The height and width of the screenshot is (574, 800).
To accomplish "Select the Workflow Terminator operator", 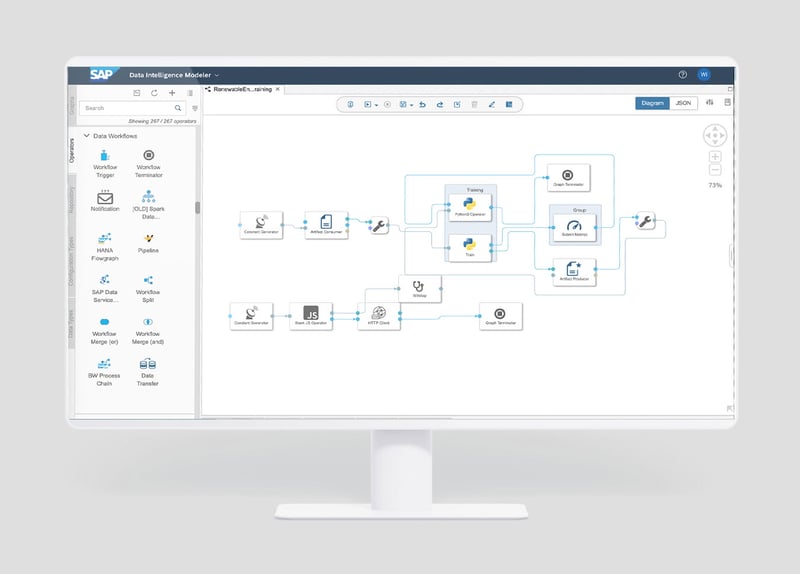I will pos(148,163).
